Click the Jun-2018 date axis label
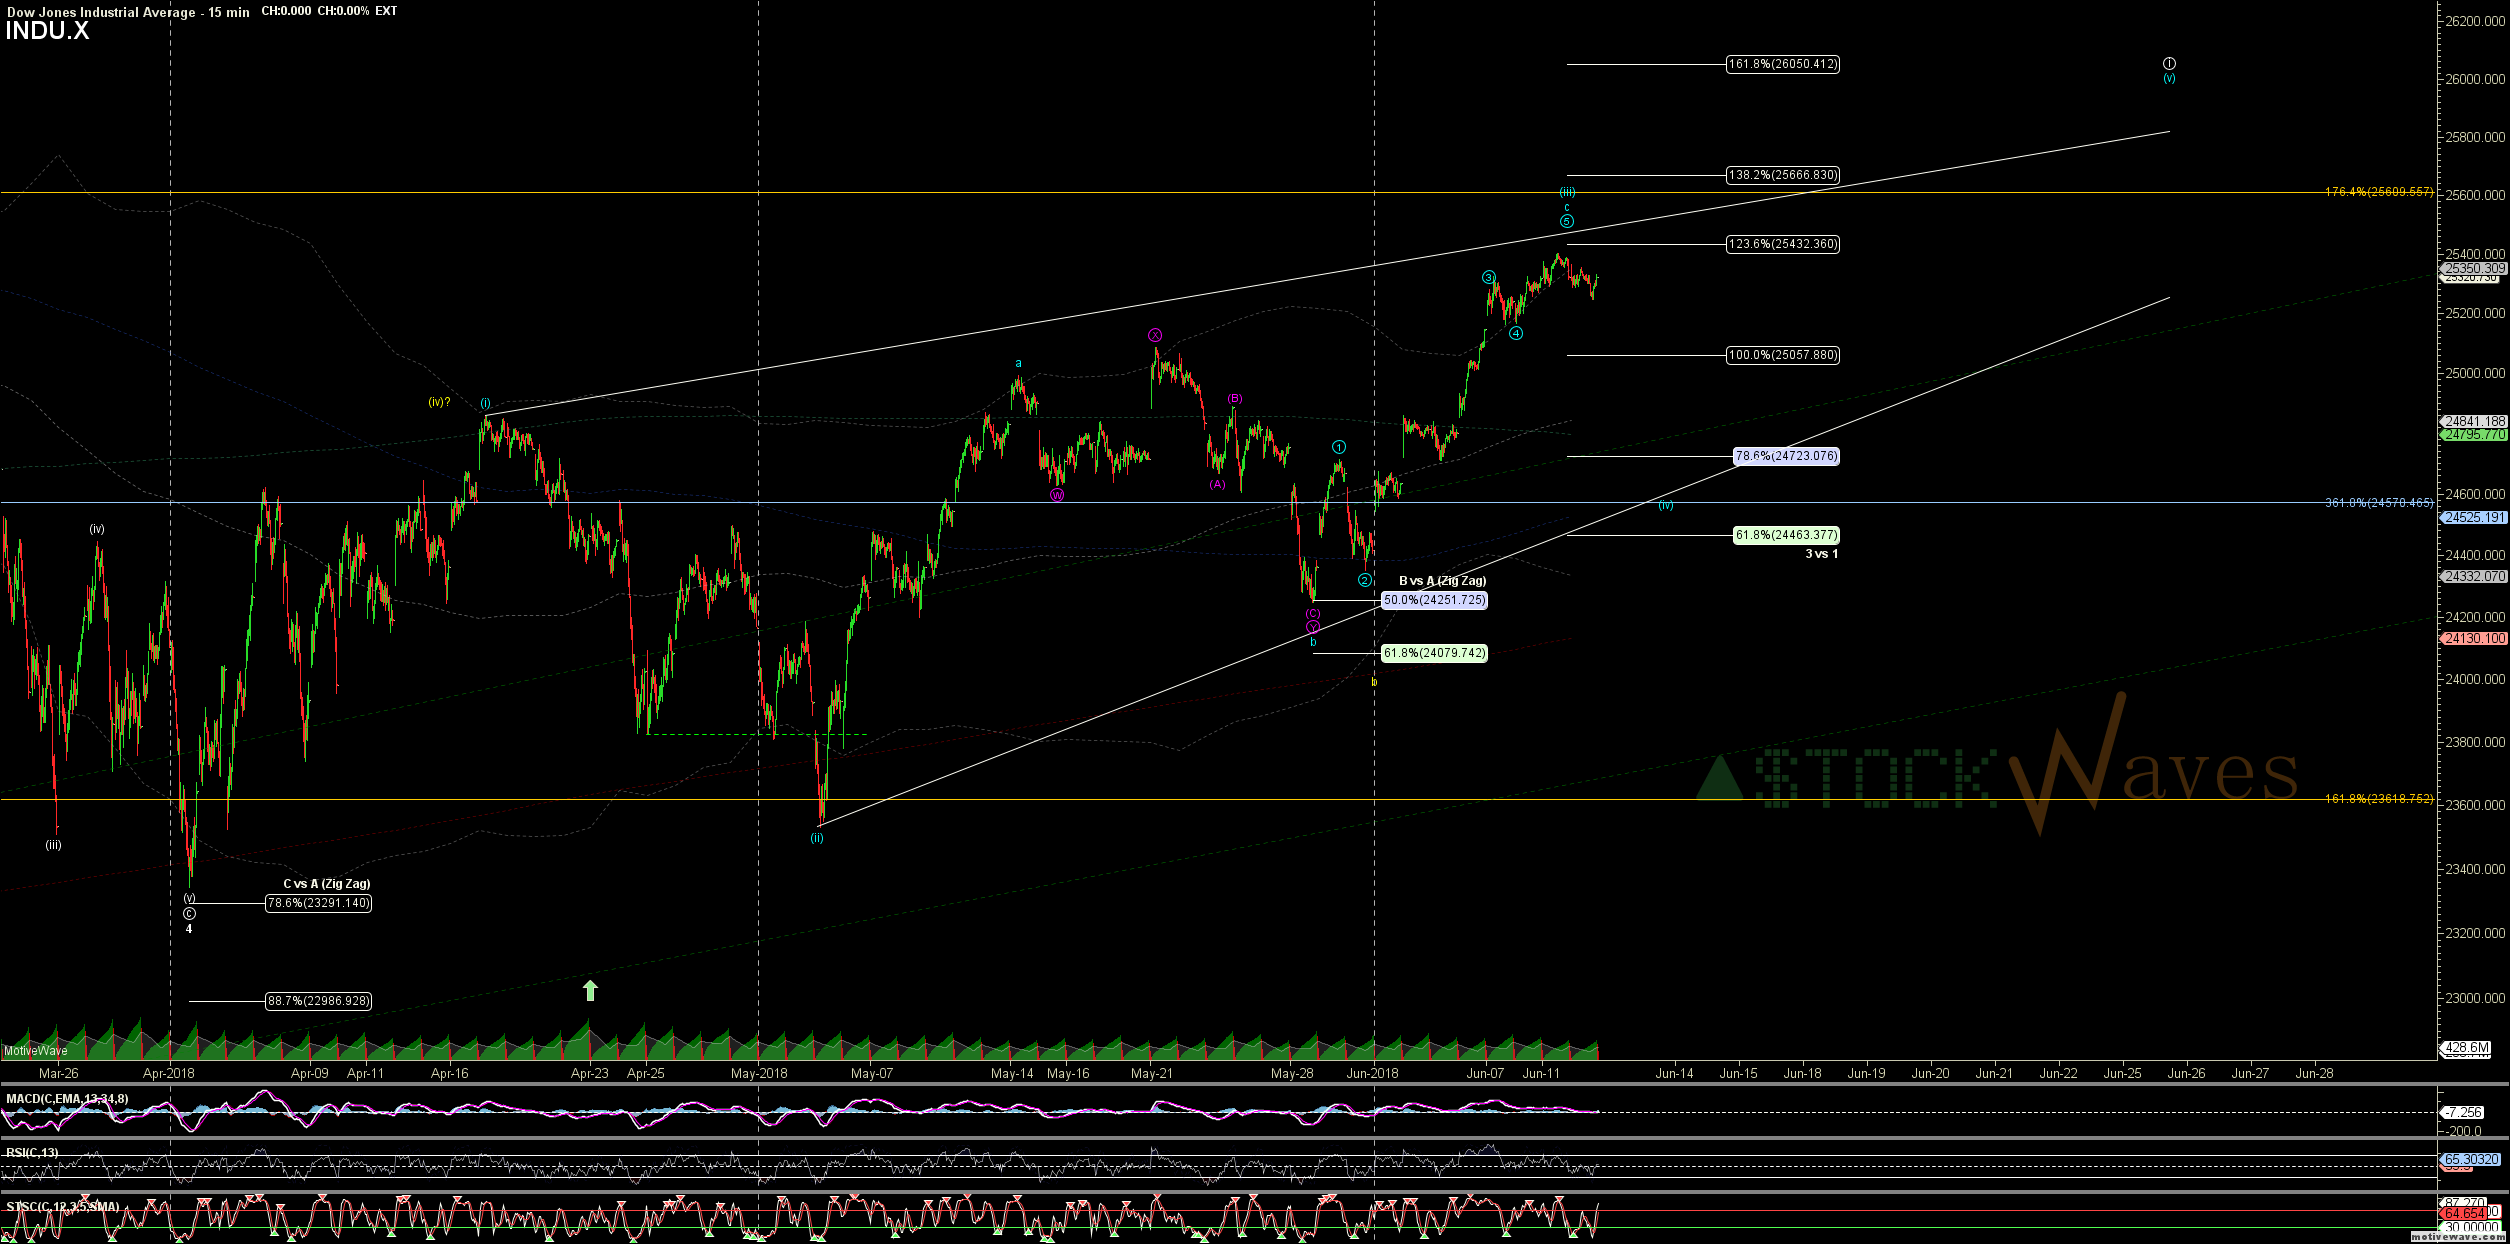Image resolution: width=2510 pixels, height=1244 pixels. [1373, 1074]
